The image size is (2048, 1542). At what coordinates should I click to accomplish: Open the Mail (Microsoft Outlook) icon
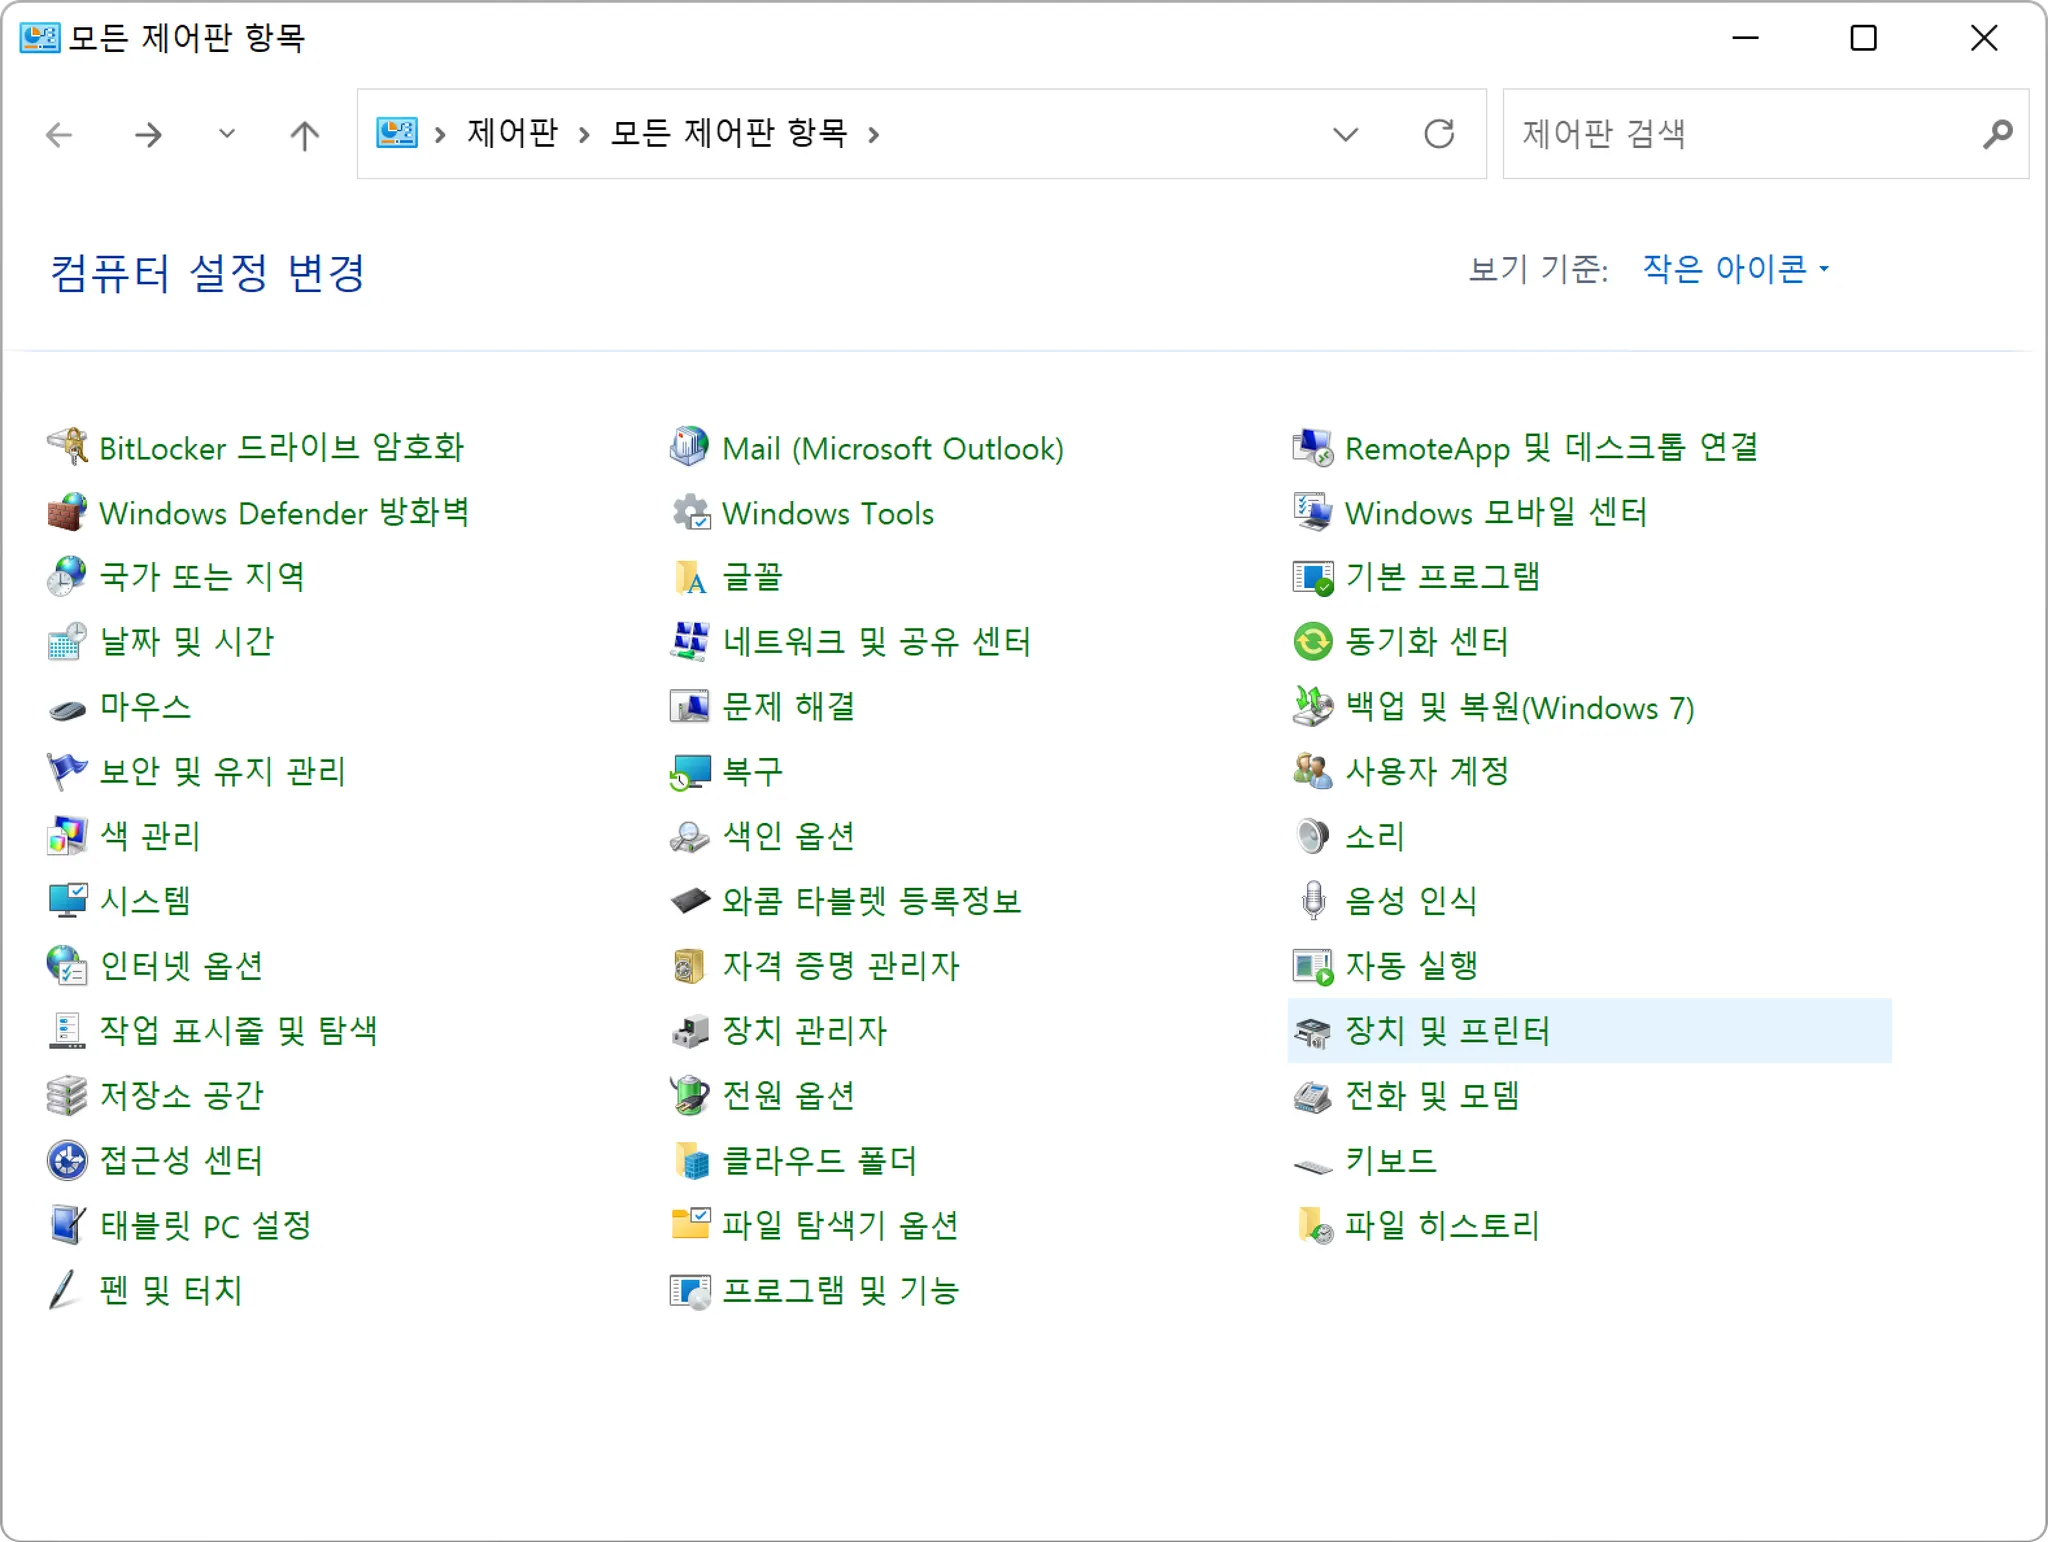(x=689, y=446)
